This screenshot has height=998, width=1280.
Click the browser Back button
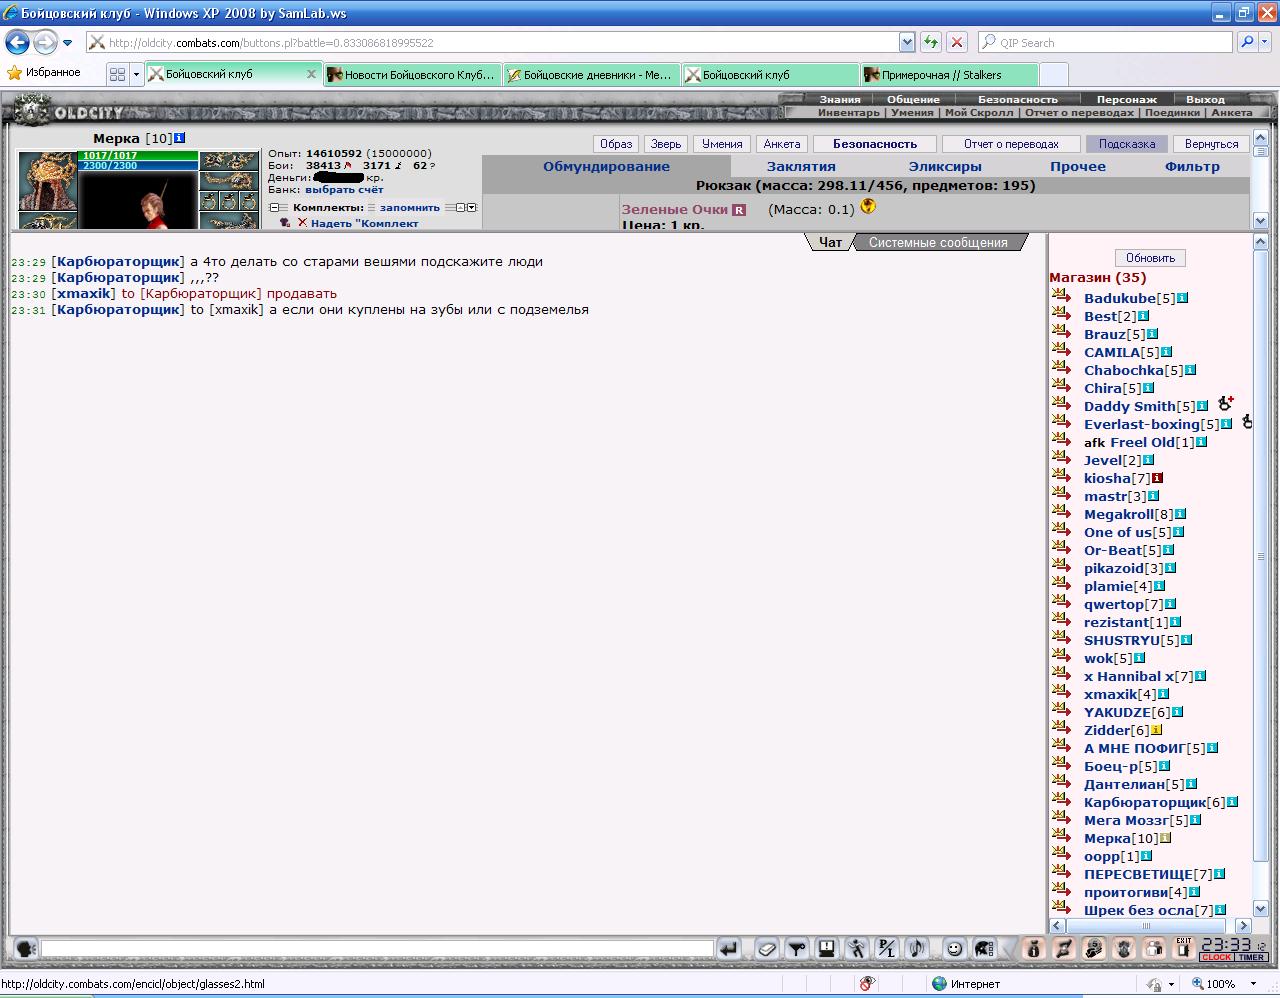(18, 42)
